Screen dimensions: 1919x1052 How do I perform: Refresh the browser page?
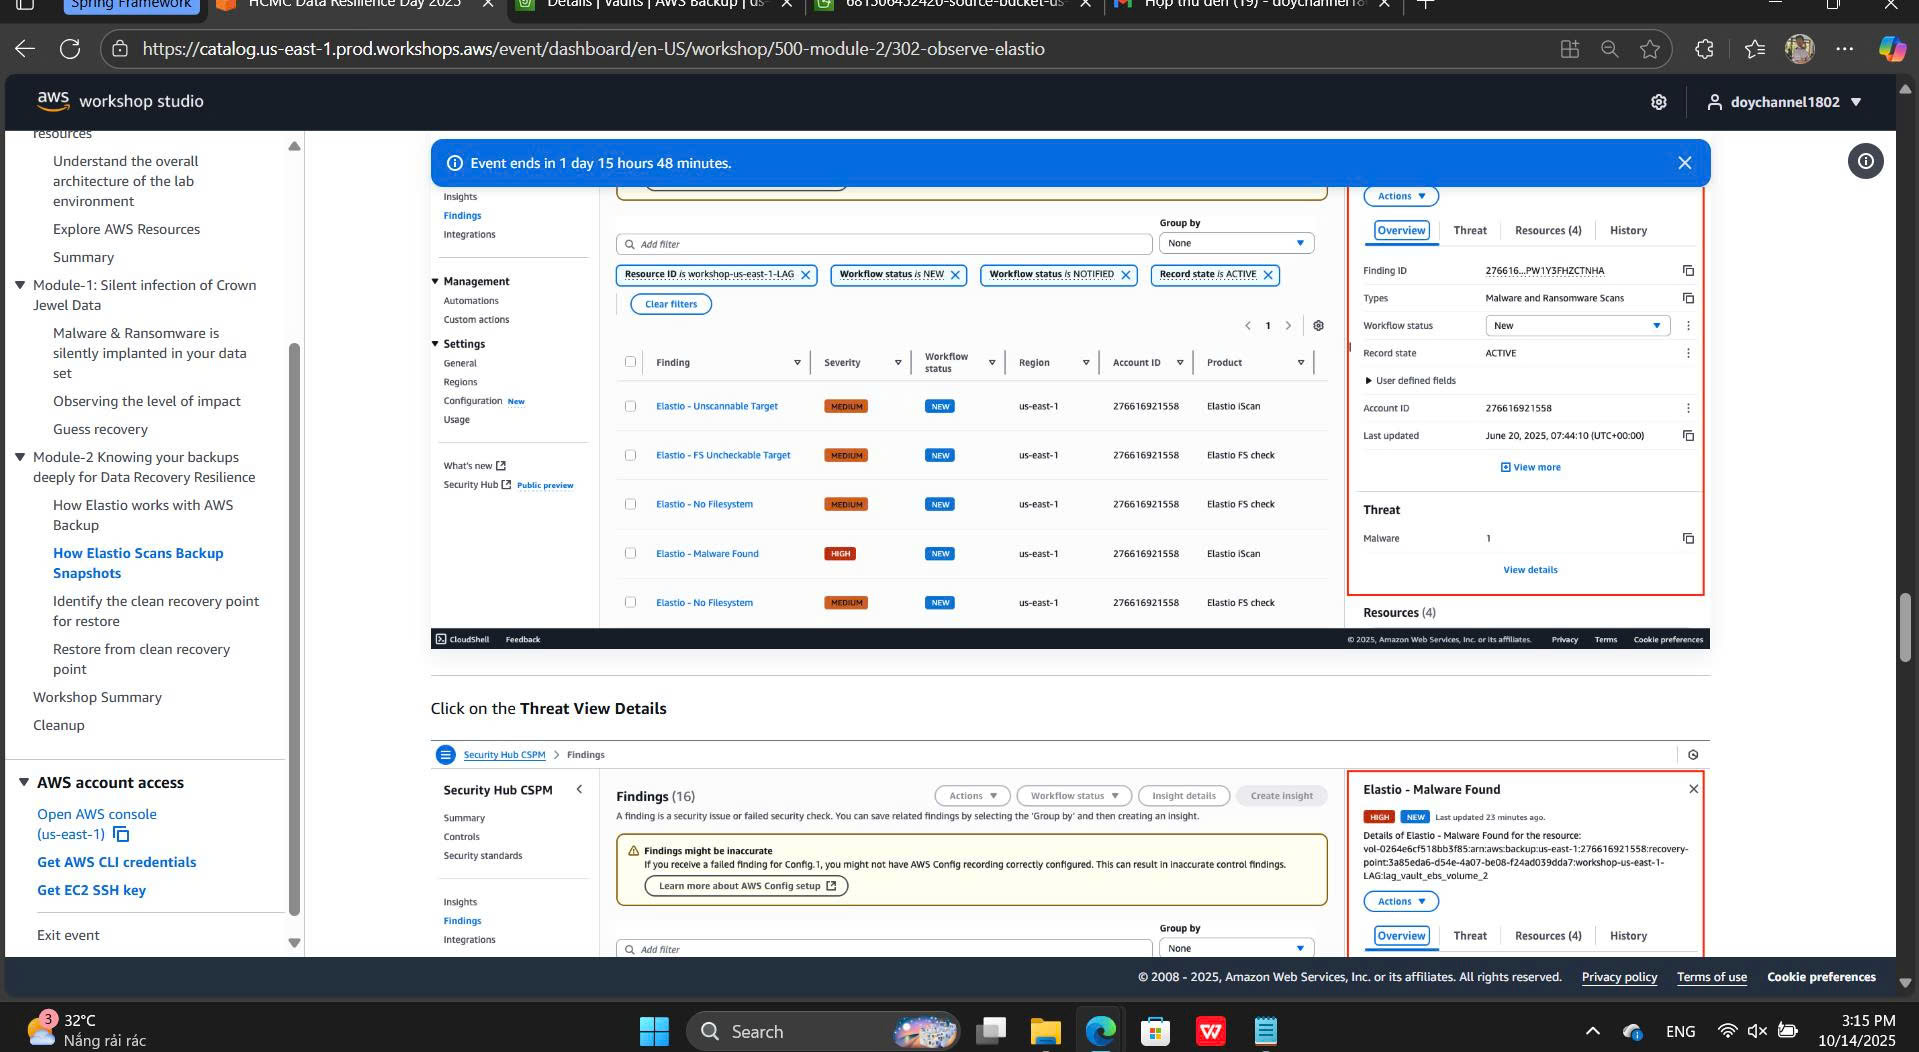(69, 49)
